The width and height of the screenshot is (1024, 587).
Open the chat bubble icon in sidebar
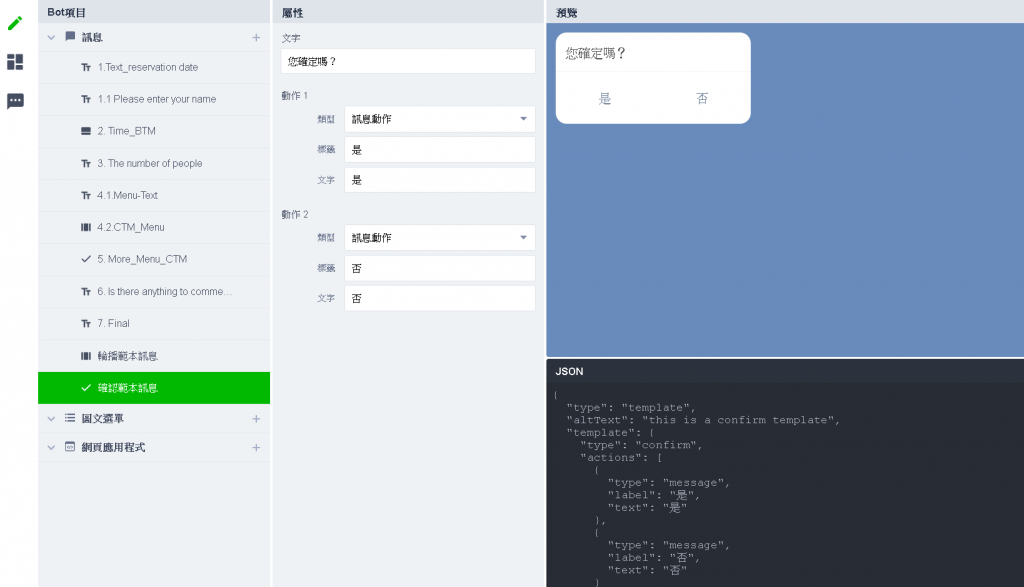coord(15,101)
